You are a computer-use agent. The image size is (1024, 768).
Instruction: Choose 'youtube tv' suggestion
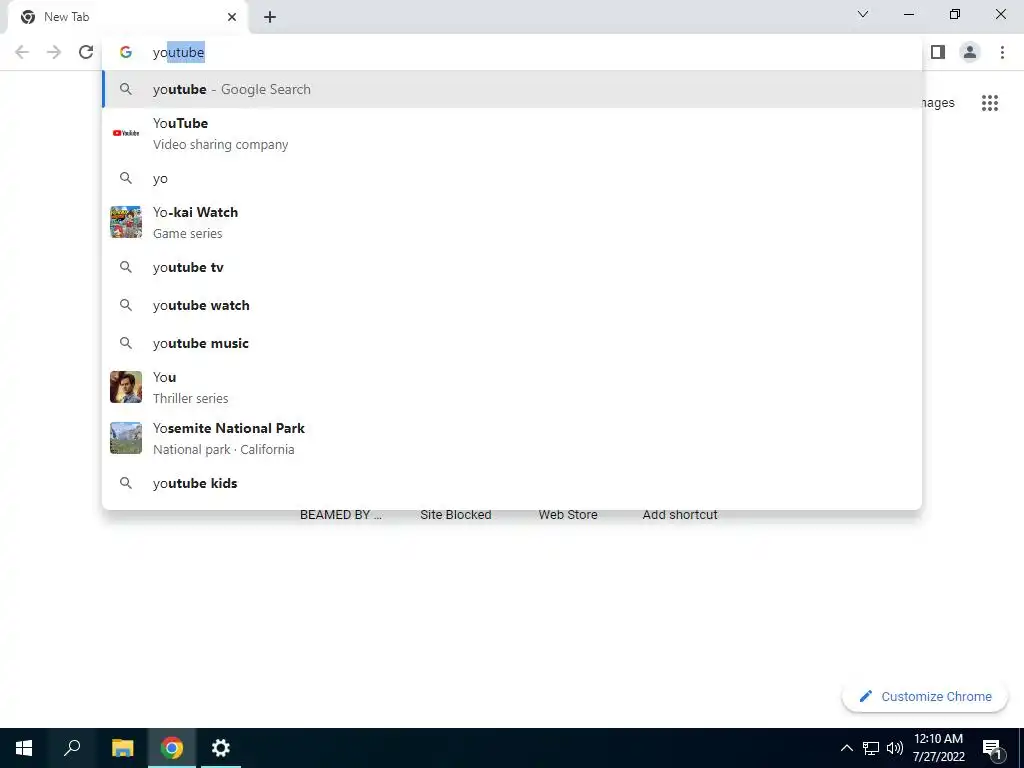pos(512,267)
